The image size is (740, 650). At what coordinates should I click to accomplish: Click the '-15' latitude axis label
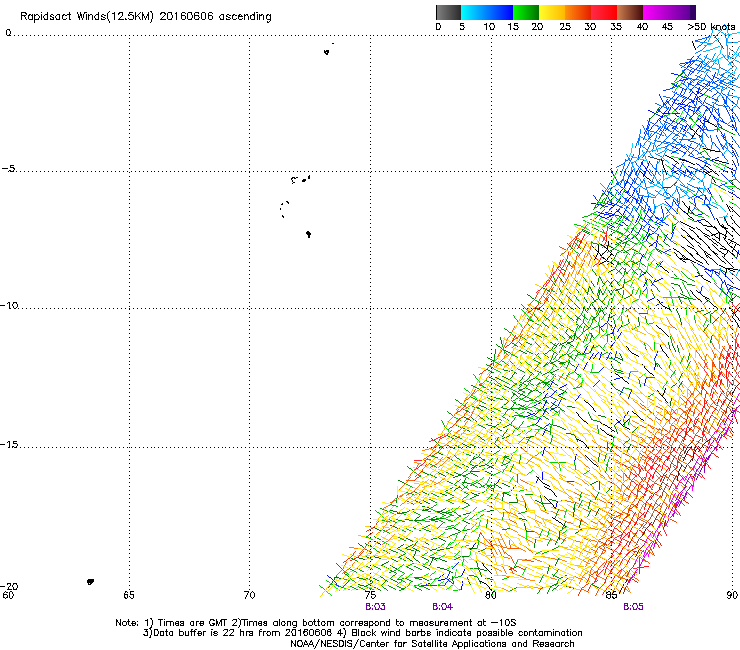point(9,444)
